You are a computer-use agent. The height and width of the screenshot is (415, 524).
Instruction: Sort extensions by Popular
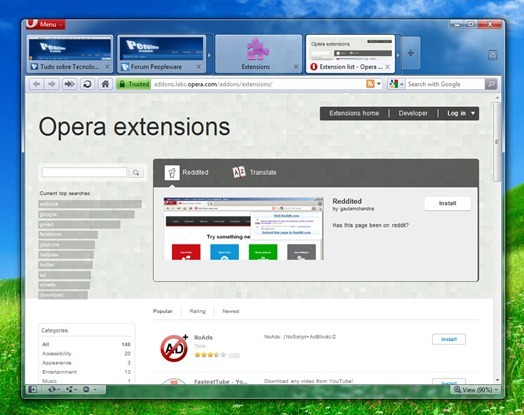coord(163,311)
